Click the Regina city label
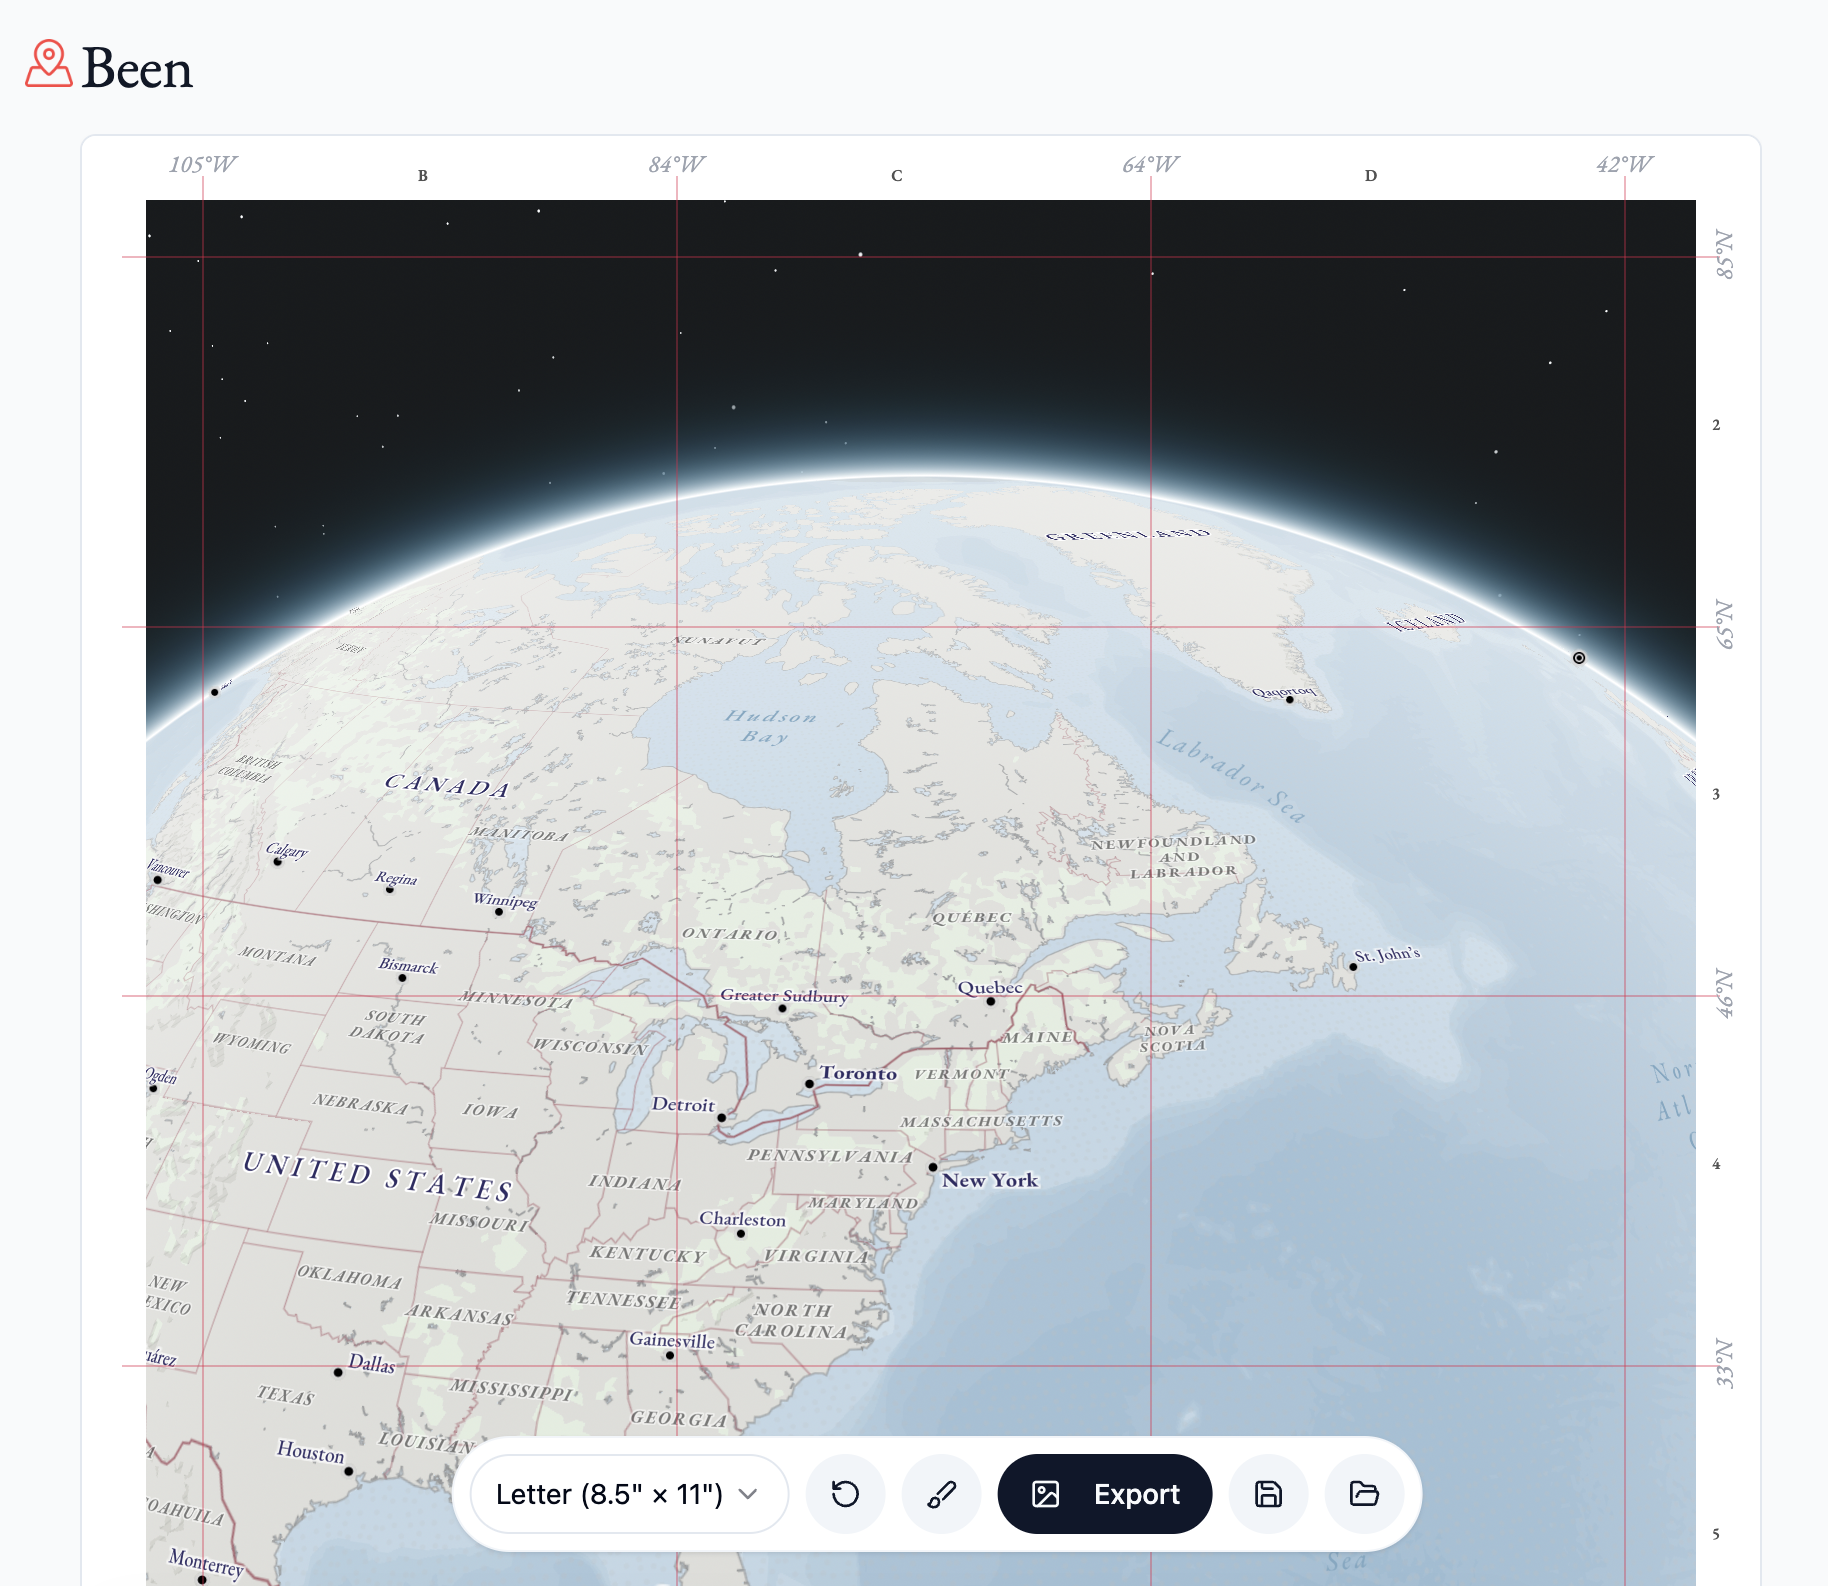 pyautogui.click(x=396, y=878)
